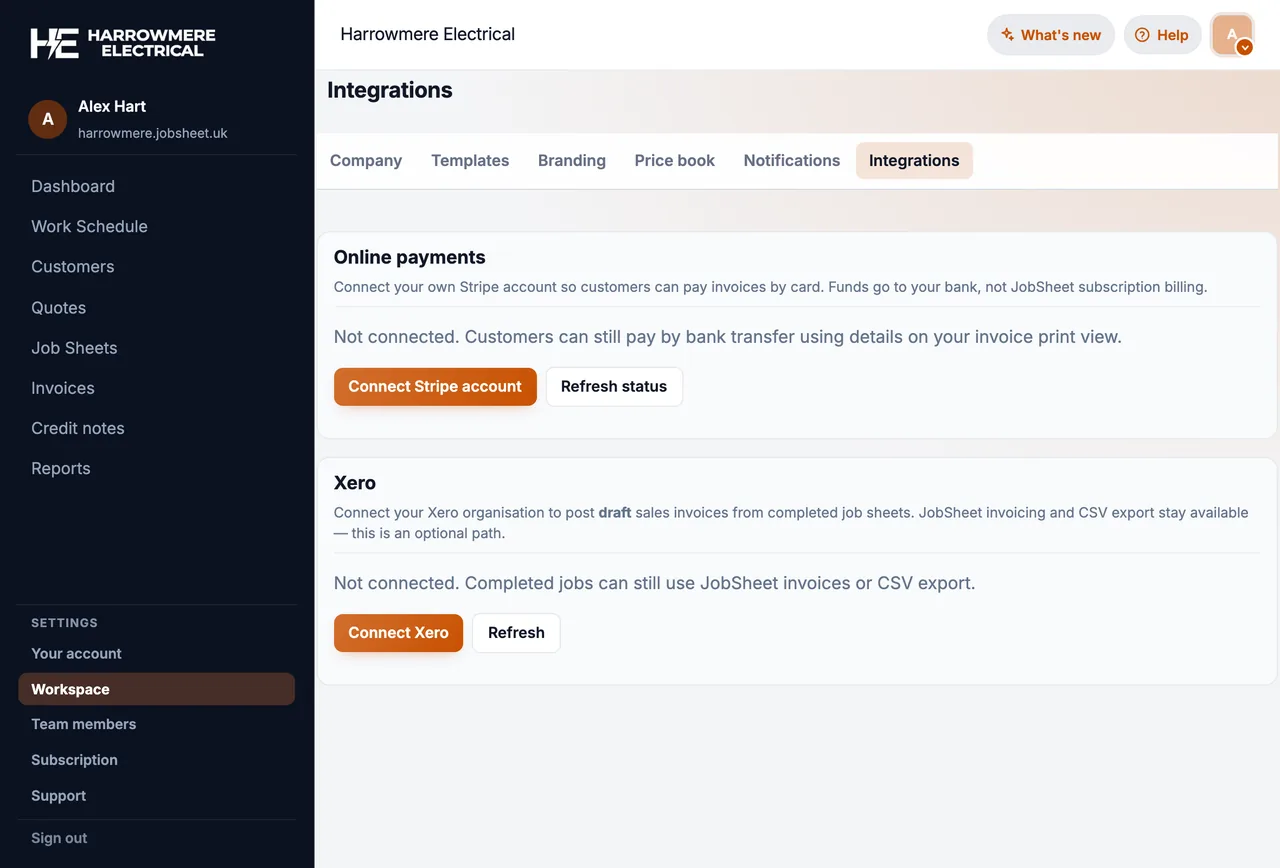Click the Alex Hart name in the sidebar

(x=112, y=106)
